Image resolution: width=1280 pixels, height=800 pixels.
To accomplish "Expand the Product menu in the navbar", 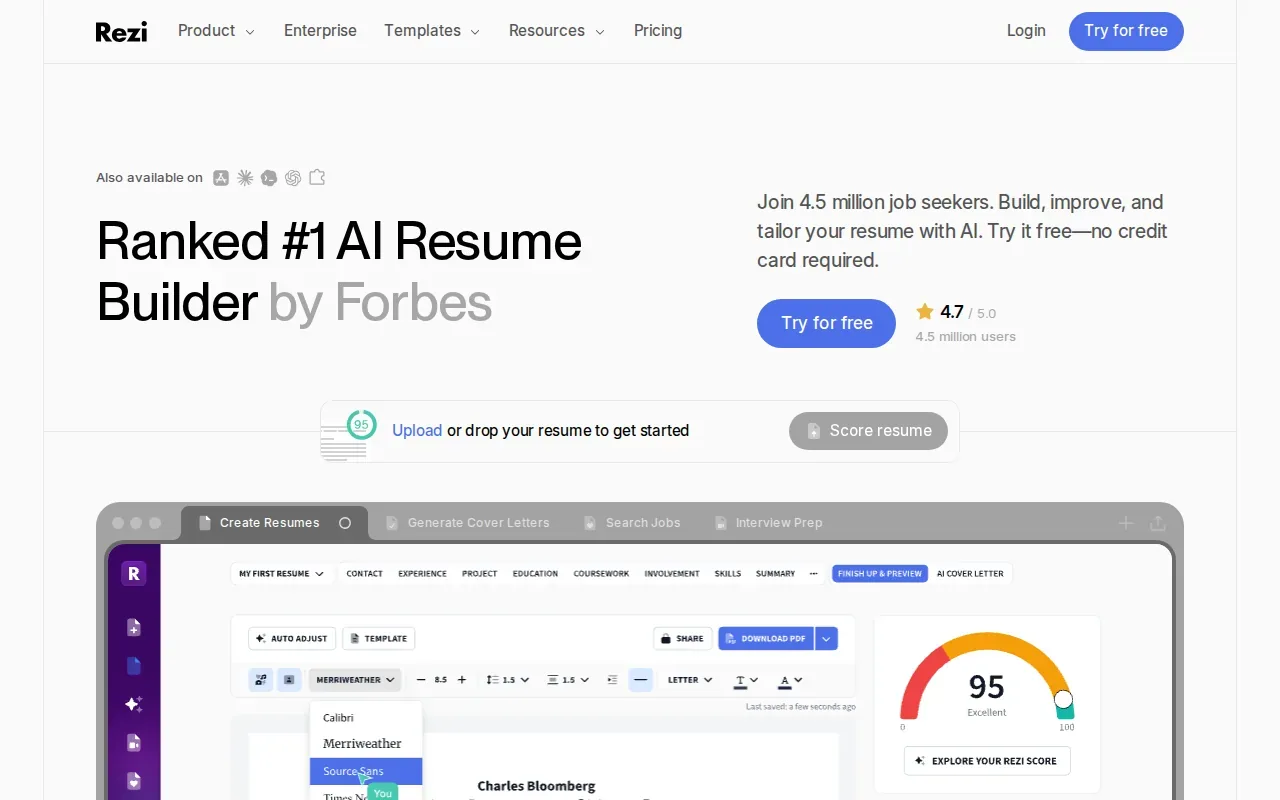I will (x=216, y=31).
